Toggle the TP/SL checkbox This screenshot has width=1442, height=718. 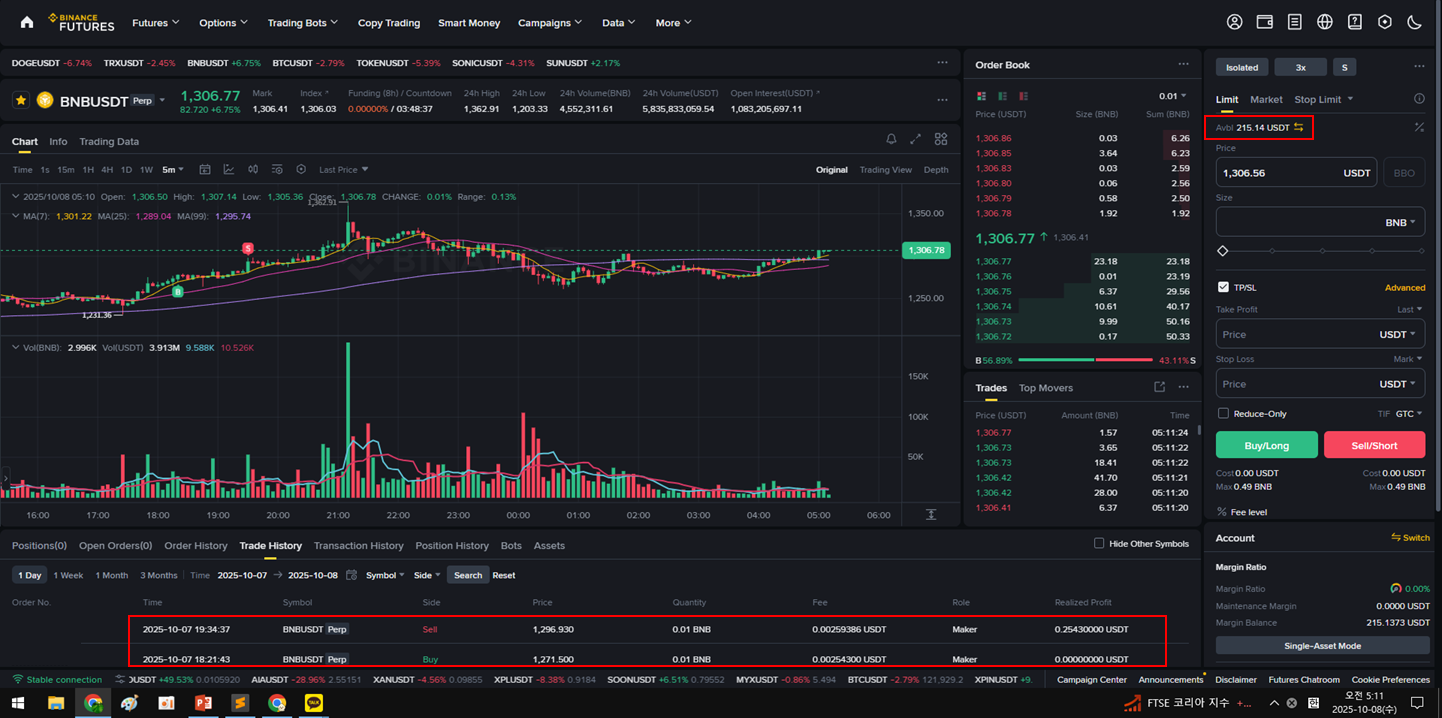(x=1223, y=287)
